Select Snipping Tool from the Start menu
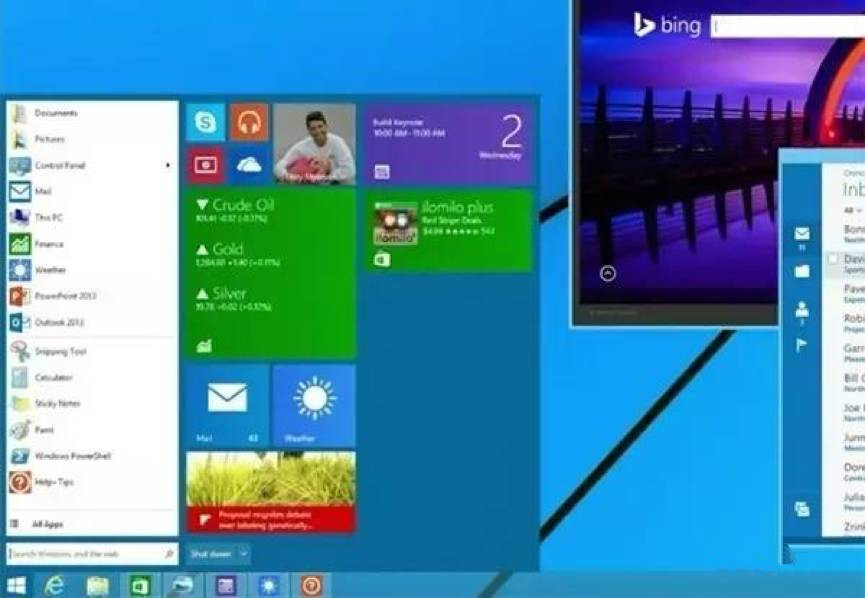Viewport: 865px width, 598px height. 60,351
